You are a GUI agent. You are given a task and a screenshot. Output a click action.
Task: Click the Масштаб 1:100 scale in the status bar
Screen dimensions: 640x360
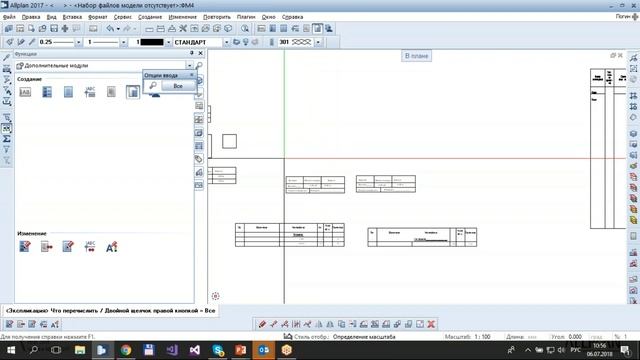[468, 337]
